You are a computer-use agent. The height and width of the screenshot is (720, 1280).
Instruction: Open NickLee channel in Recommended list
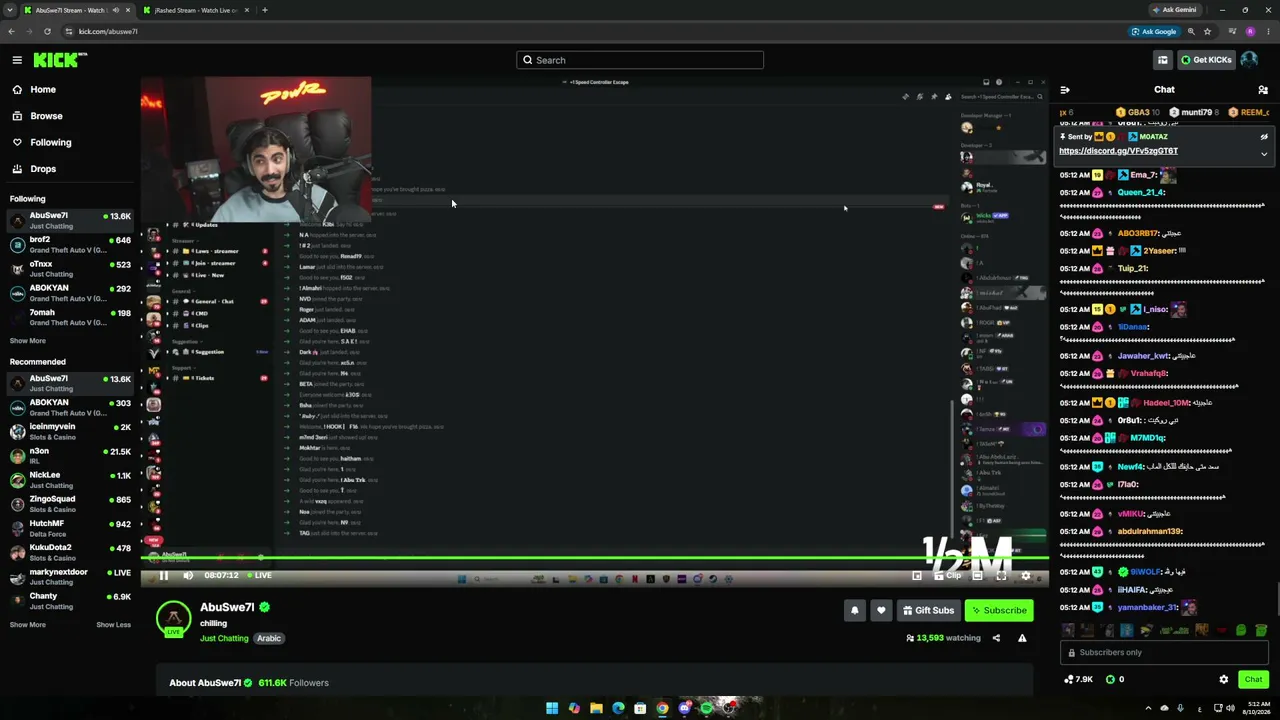[x=70, y=480]
